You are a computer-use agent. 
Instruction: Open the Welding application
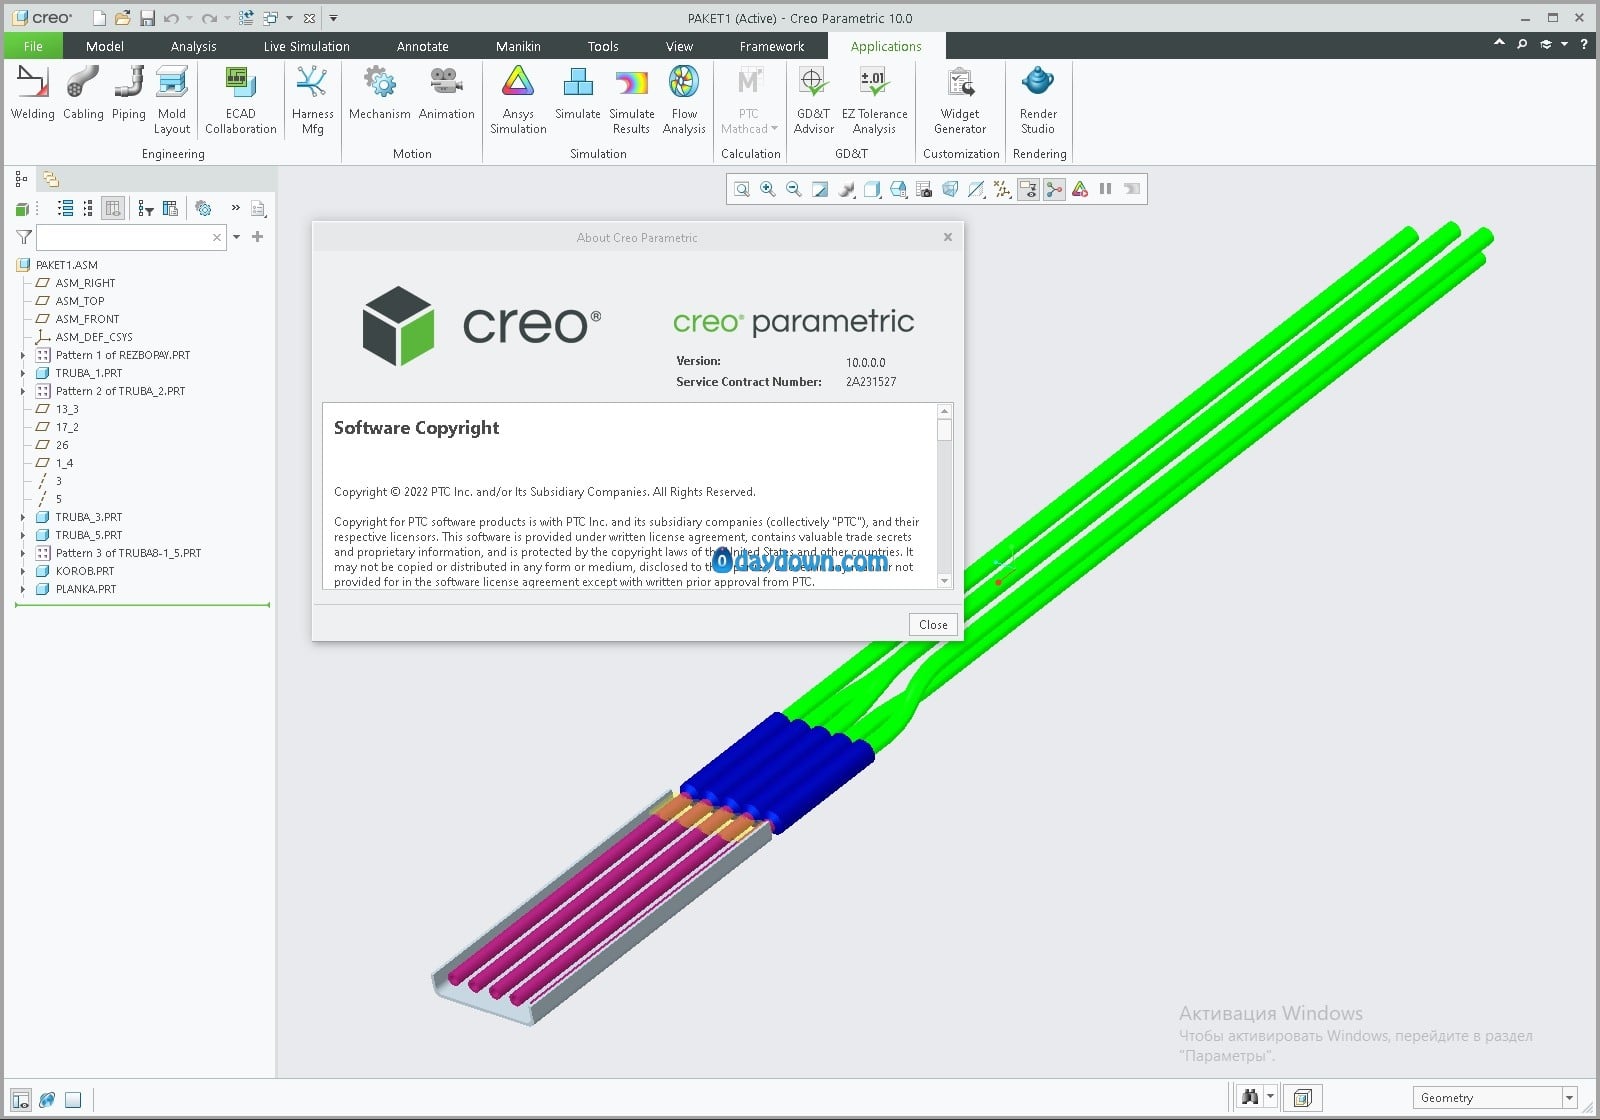(32, 93)
